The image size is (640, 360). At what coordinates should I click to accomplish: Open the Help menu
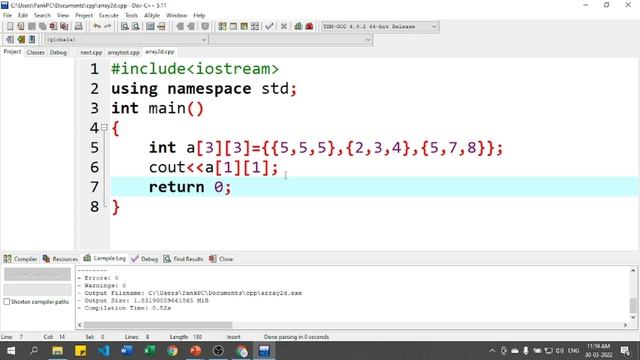point(199,16)
